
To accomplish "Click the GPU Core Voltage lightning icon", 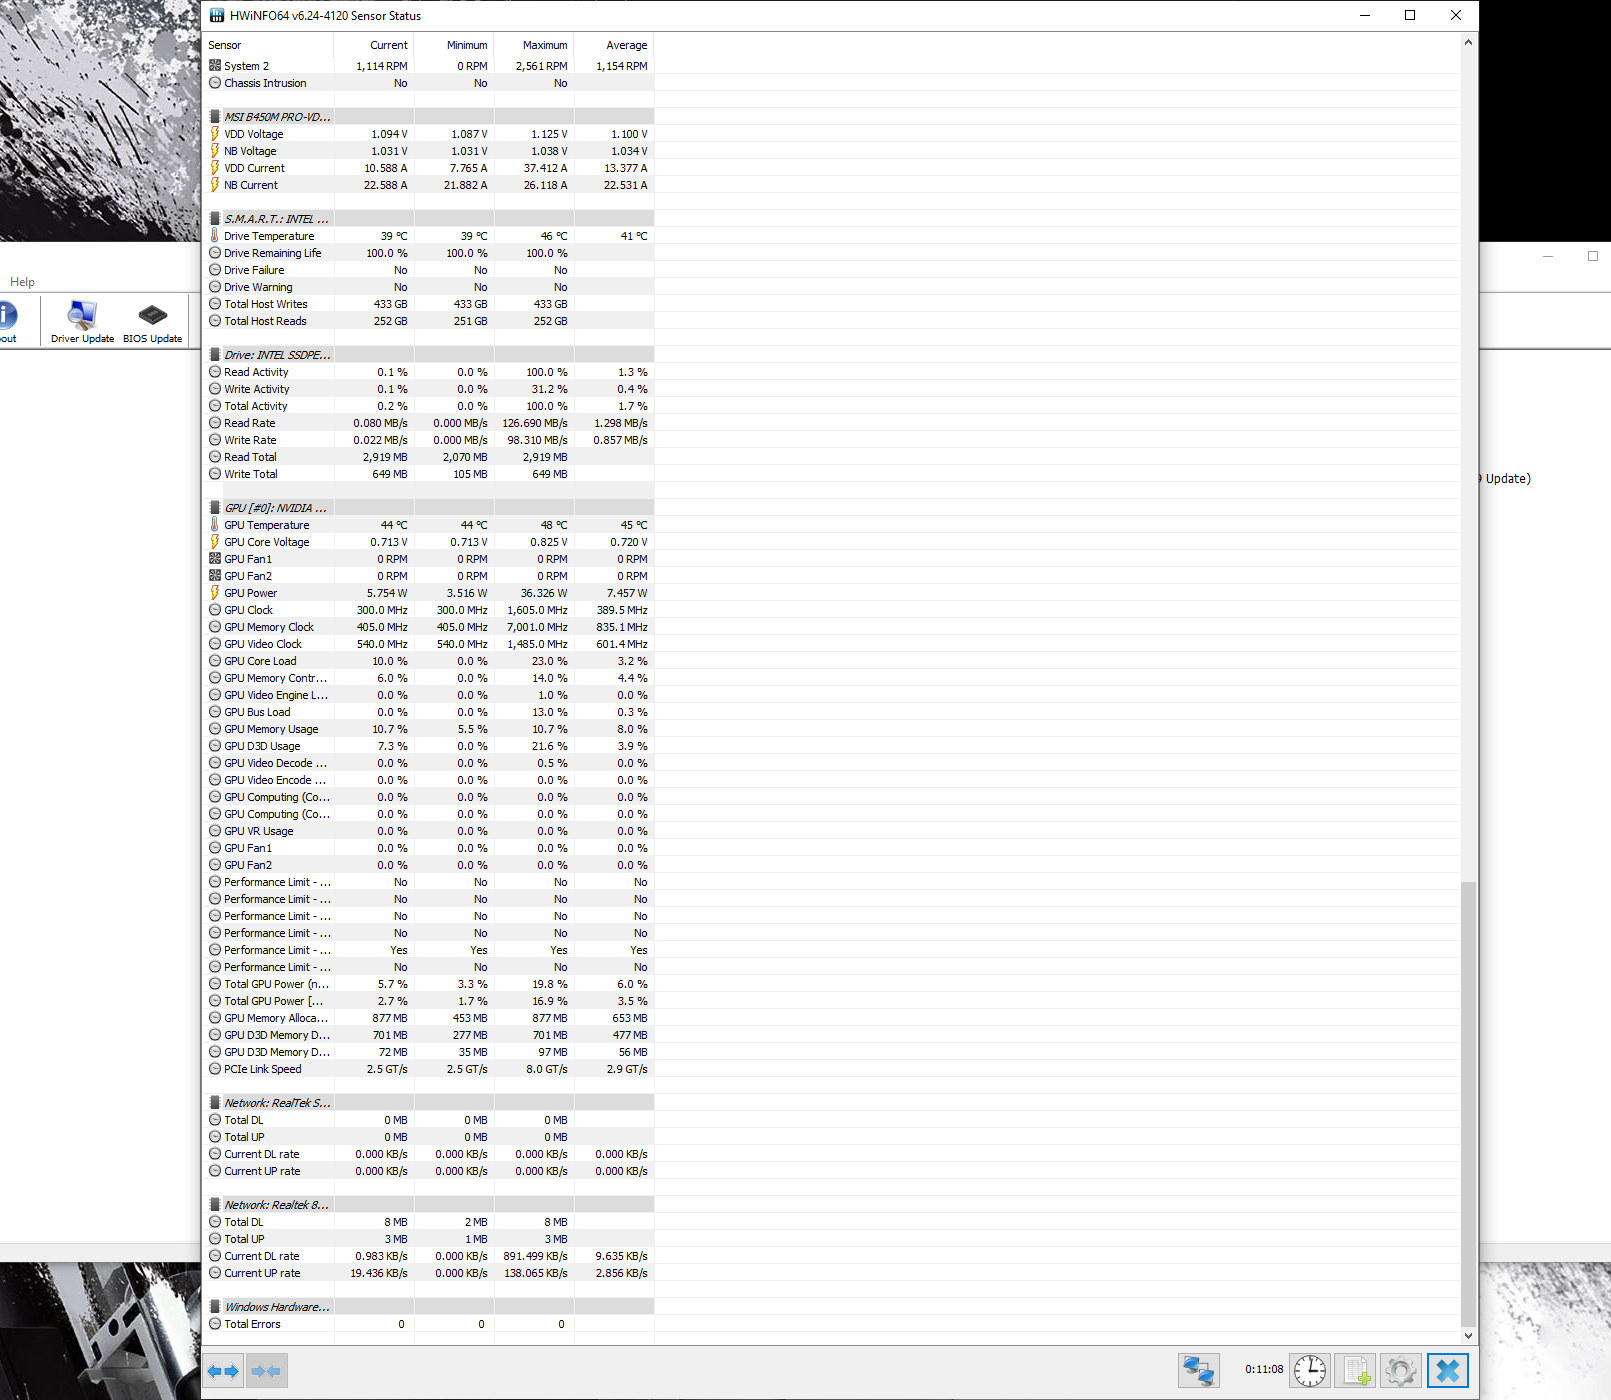I will click(x=215, y=542).
